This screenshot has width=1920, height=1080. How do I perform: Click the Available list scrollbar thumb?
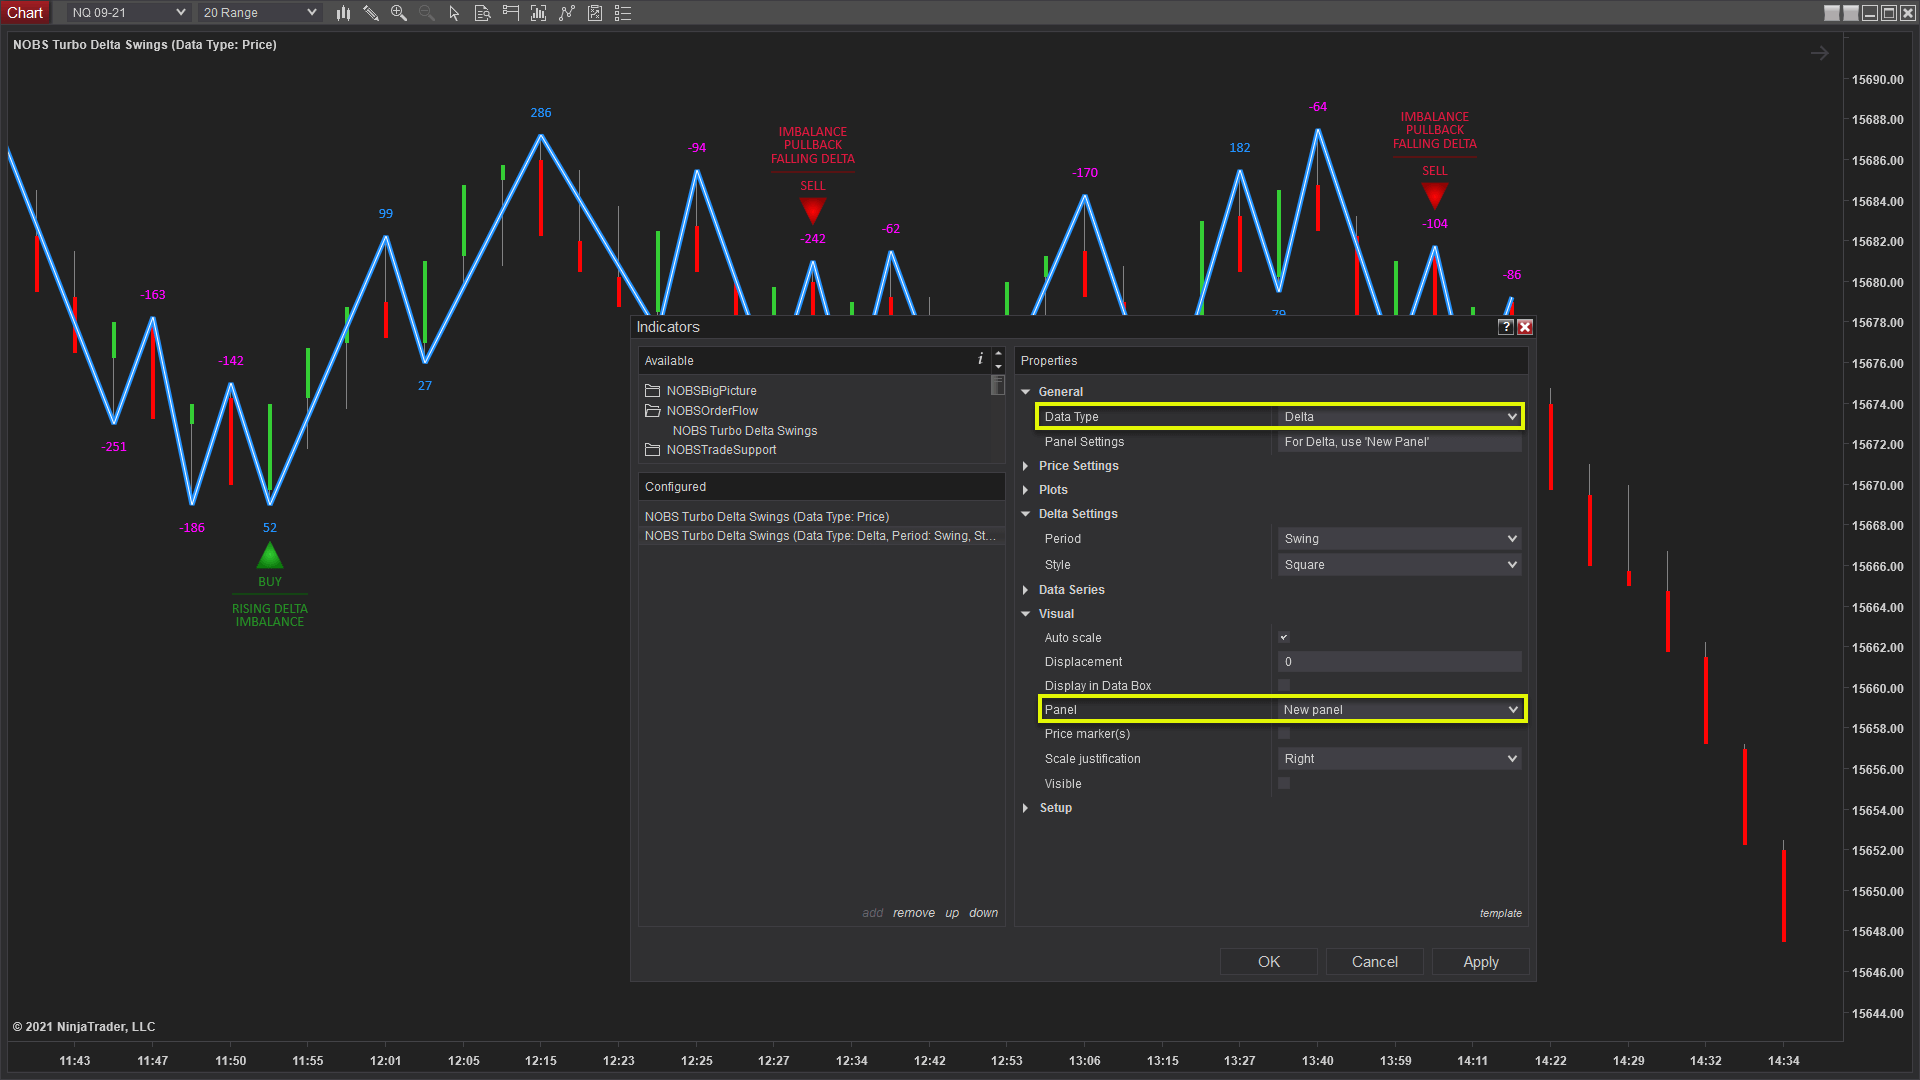[998, 386]
